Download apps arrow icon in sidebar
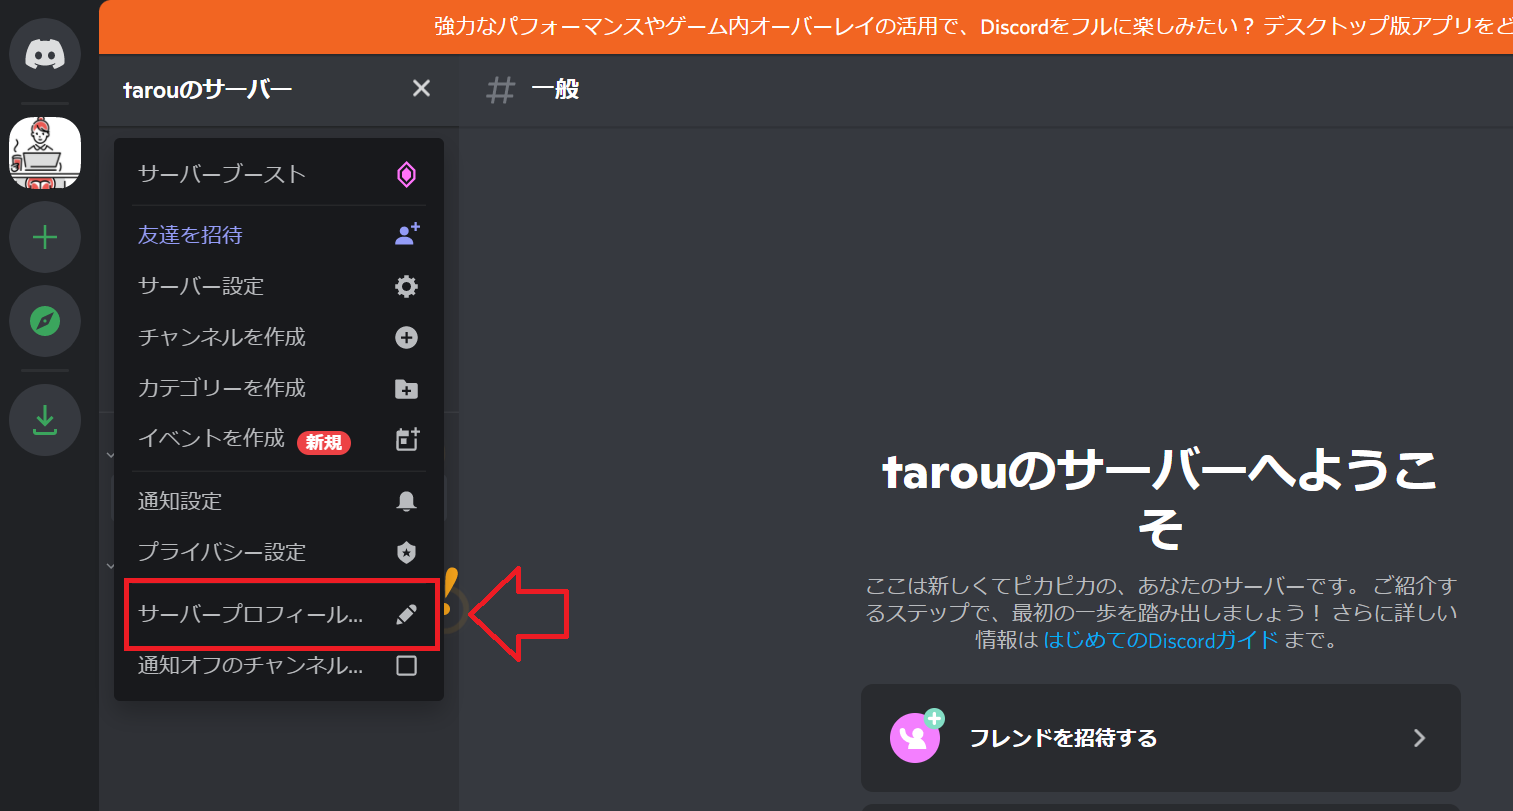 pos(45,420)
